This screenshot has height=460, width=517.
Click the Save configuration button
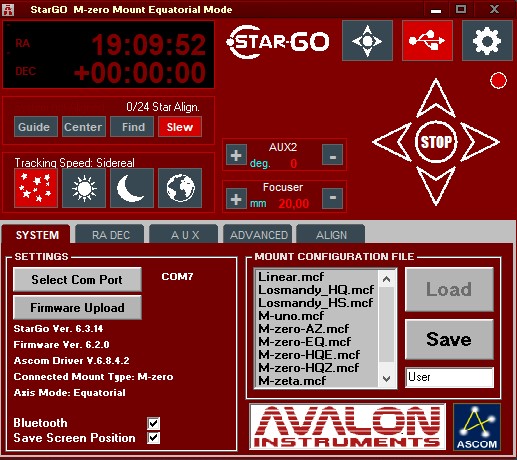click(449, 339)
